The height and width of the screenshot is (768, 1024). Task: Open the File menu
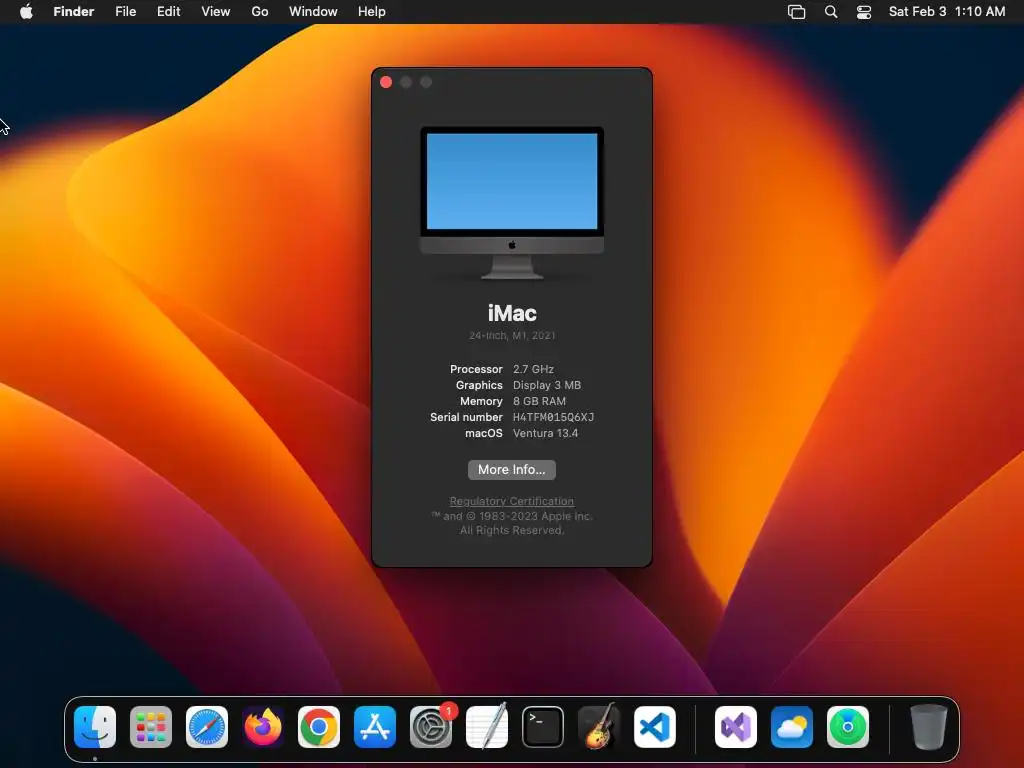pyautogui.click(x=125, y=12)
